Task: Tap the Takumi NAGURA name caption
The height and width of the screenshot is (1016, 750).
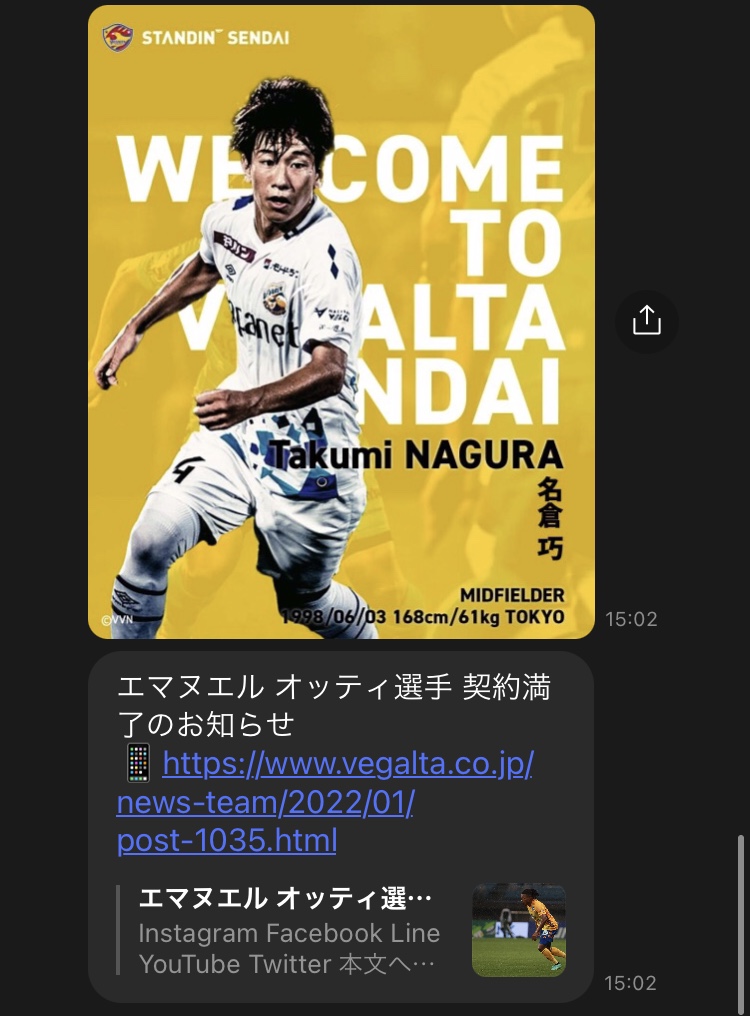Action: pos(416,454)
